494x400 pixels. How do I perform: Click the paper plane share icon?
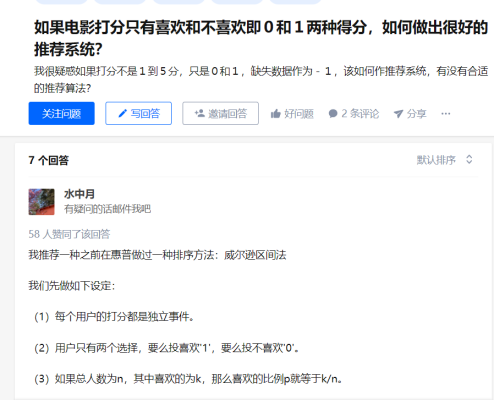pyautogui.click(x=398, y=114)
